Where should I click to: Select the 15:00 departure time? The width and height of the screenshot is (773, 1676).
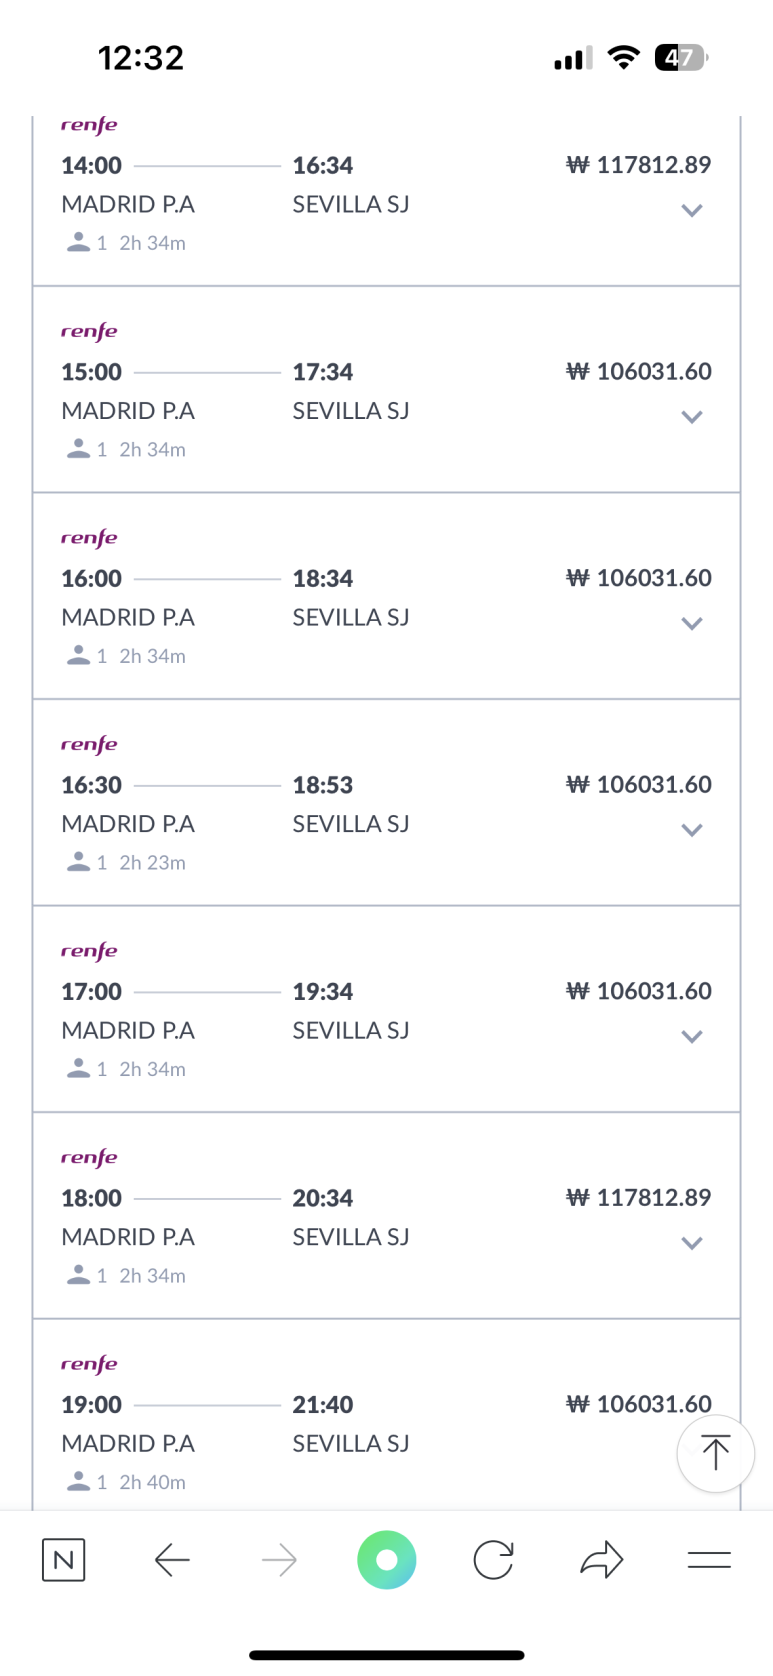click(x=91, y=372)
